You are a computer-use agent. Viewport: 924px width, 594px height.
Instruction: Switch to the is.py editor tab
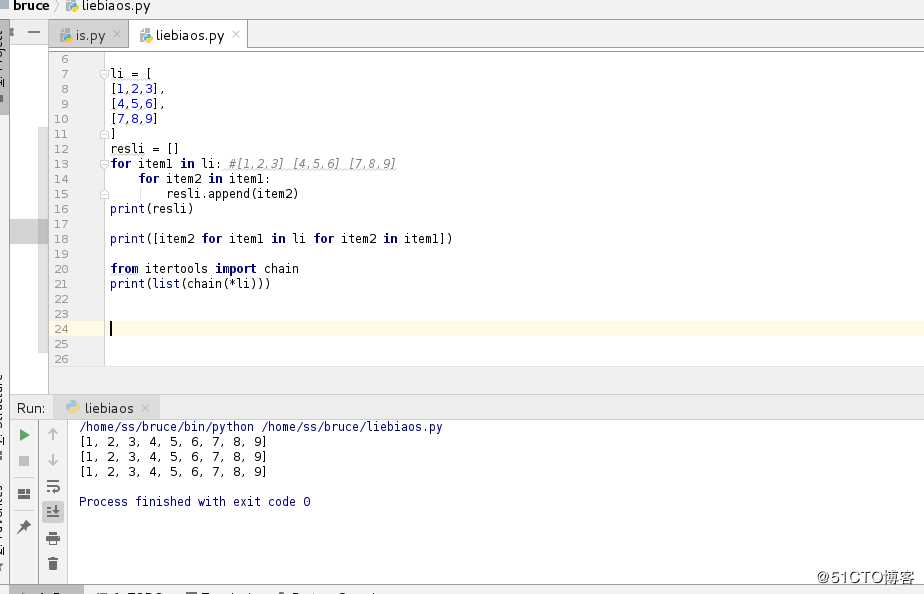(88, 35)
